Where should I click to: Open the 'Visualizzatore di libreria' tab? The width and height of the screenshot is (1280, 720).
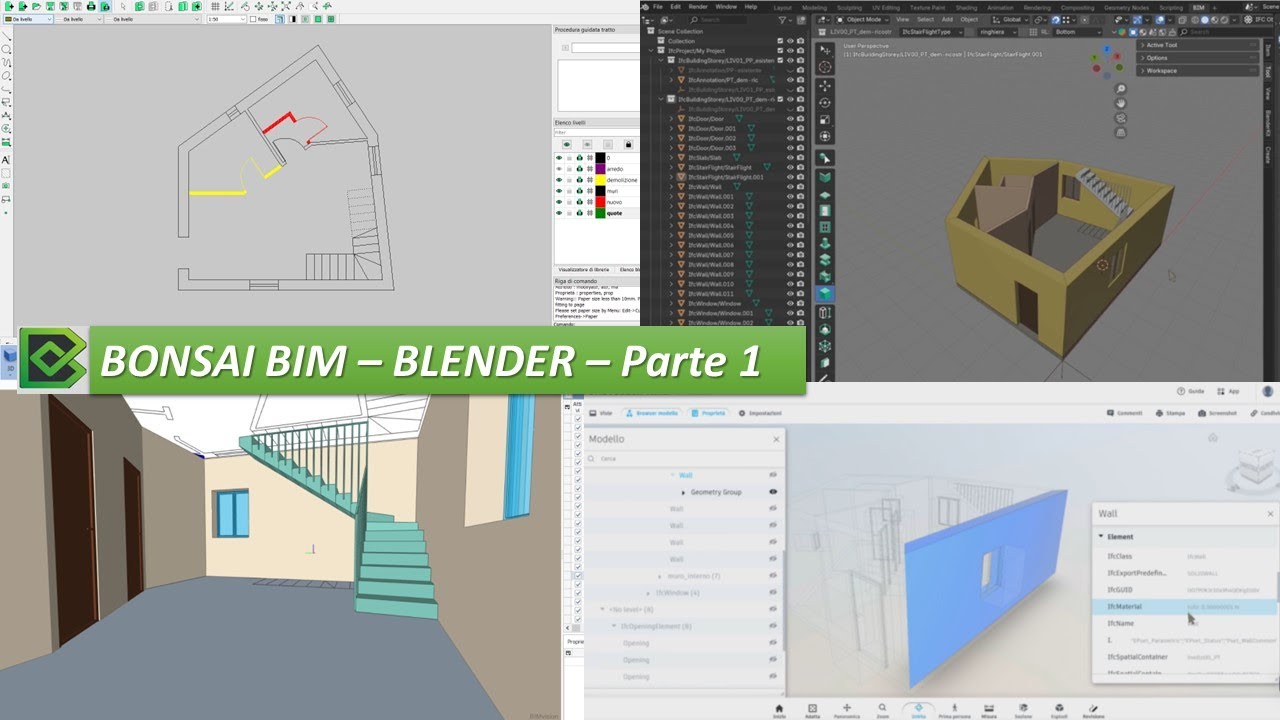[585, 270]
